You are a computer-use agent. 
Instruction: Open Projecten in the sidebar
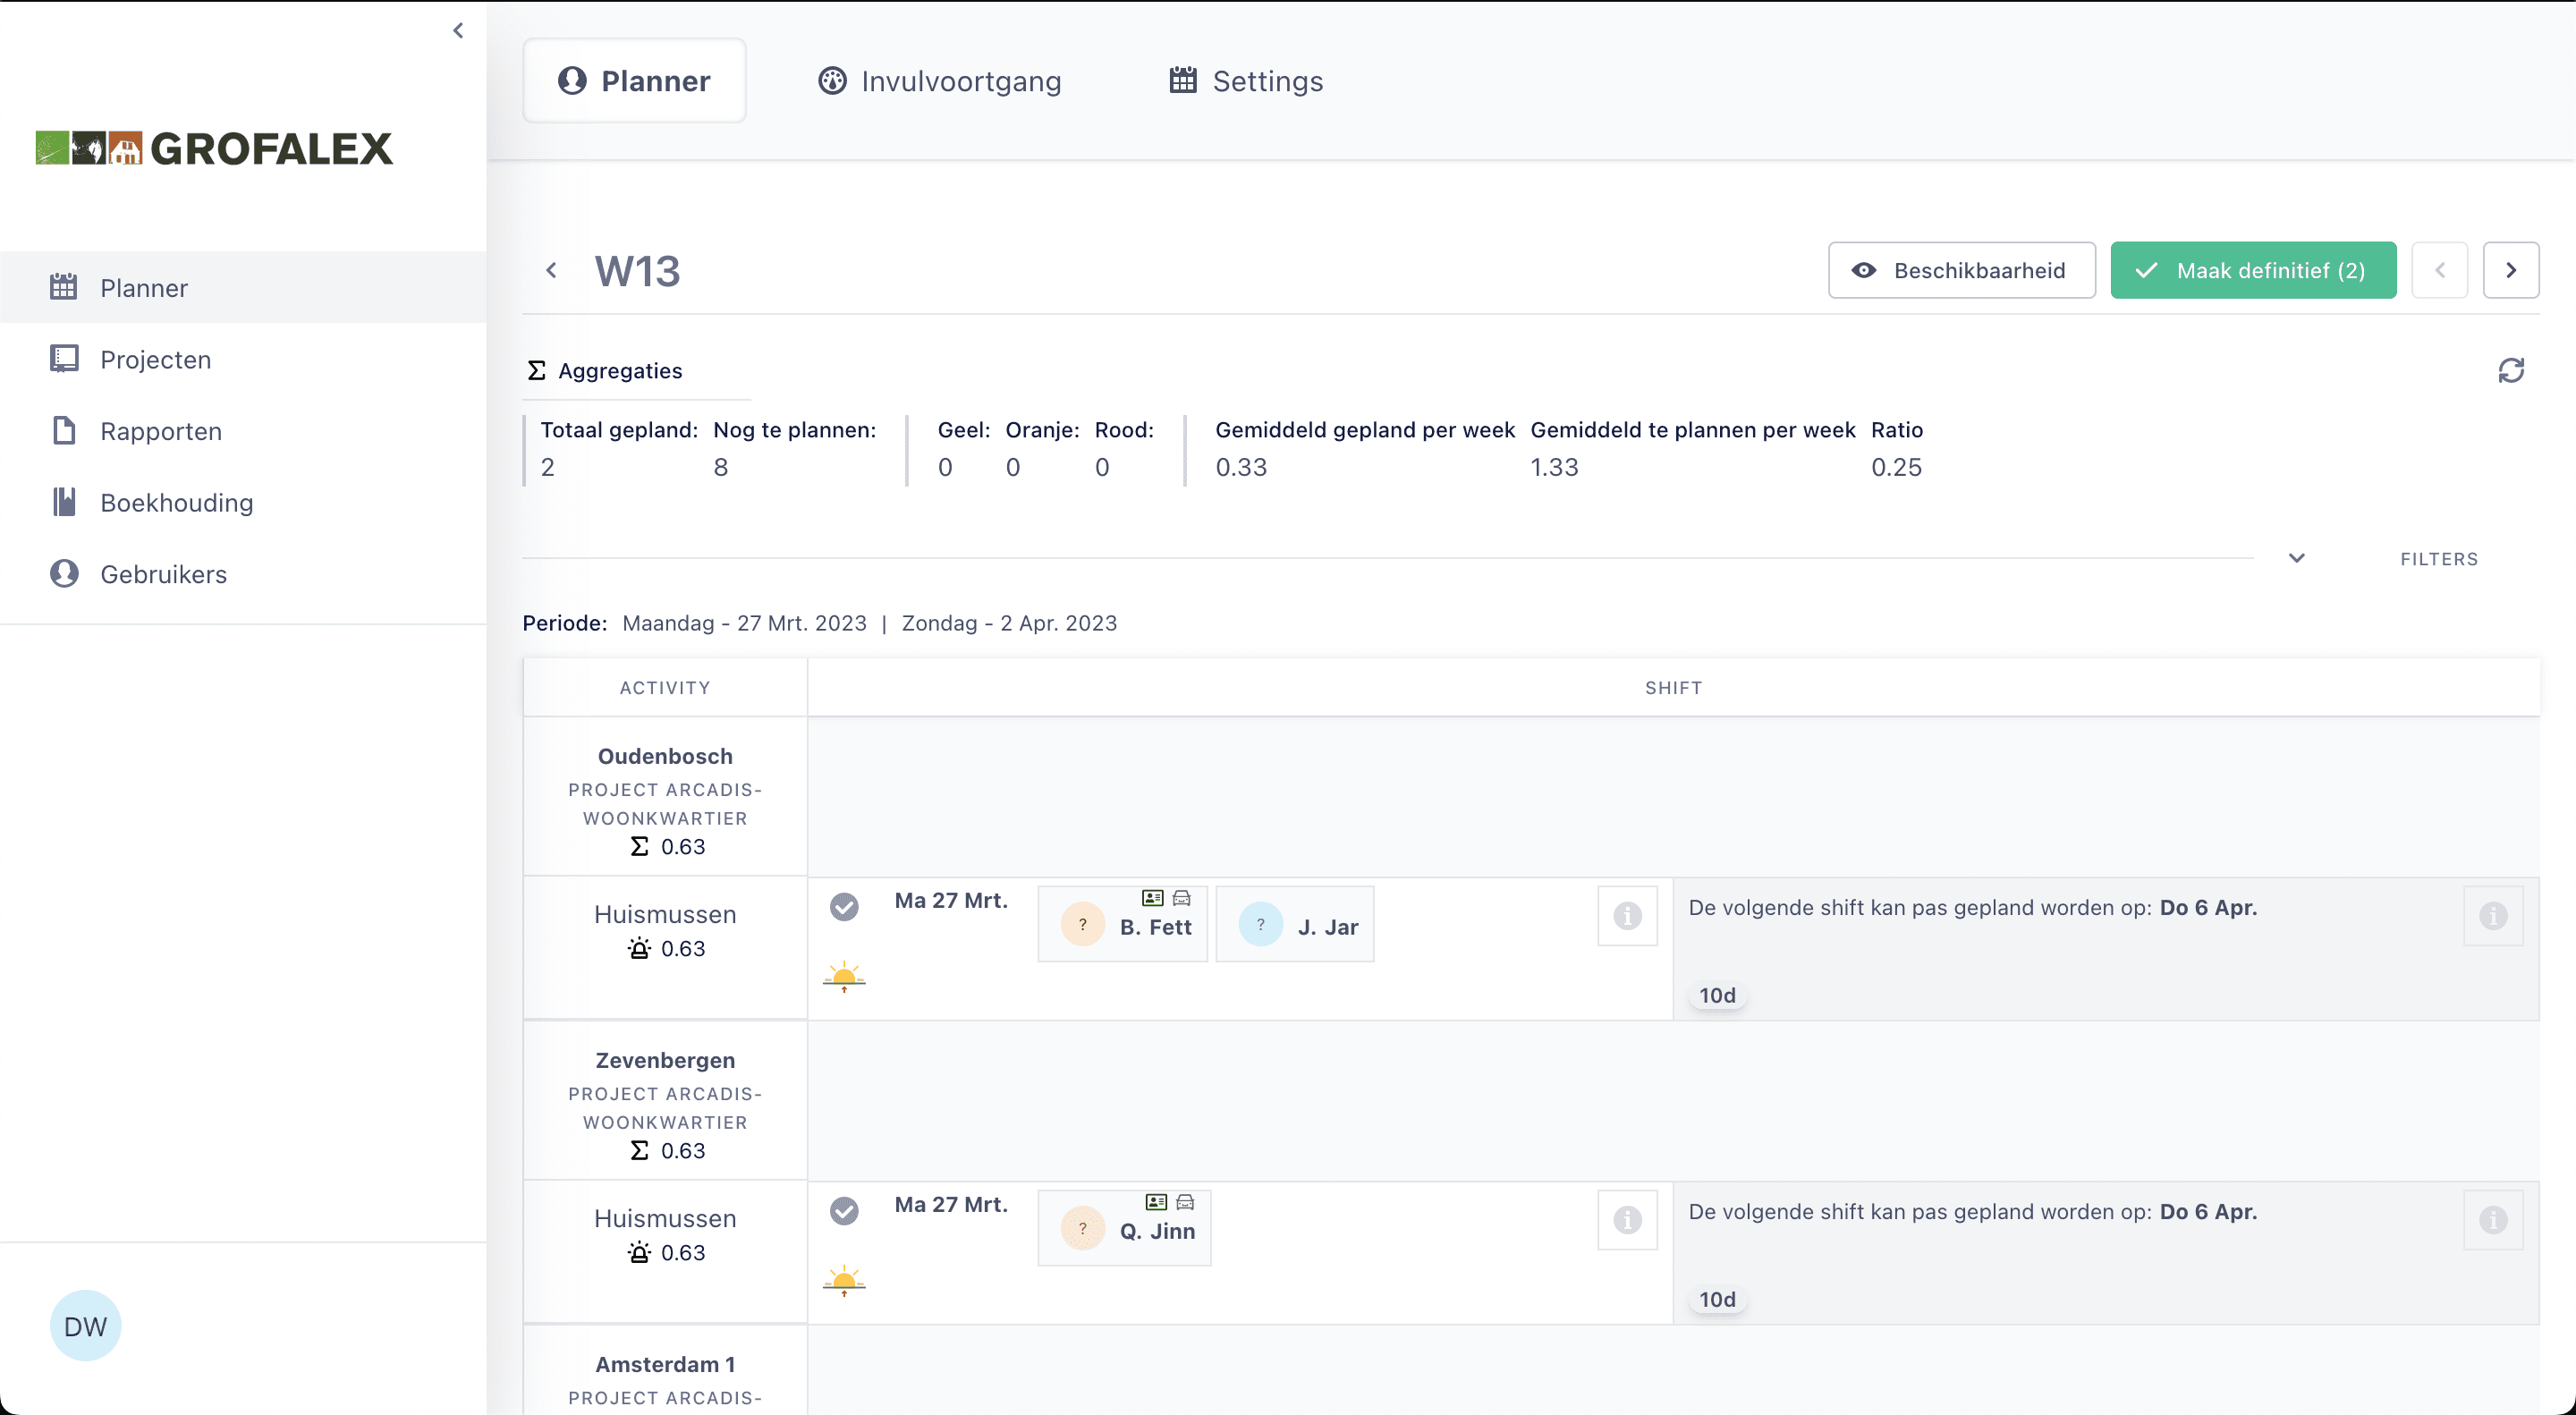[x=243, y=359]
